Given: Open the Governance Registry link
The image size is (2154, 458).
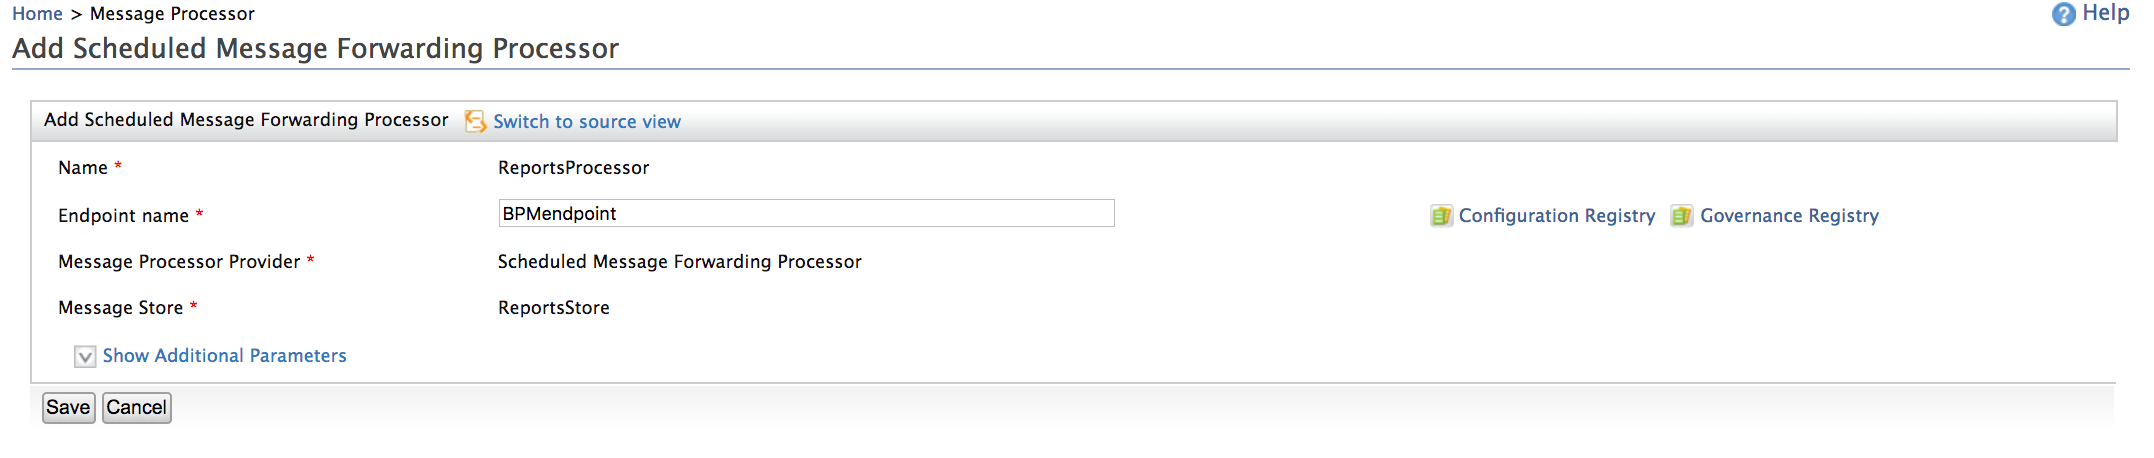Looking at the screenshot, I should (1789, 216).
